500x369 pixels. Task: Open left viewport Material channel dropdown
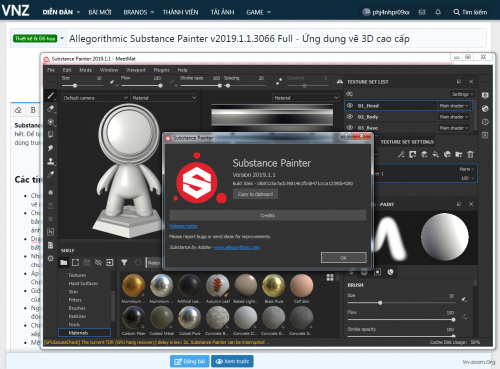point(164,98)
